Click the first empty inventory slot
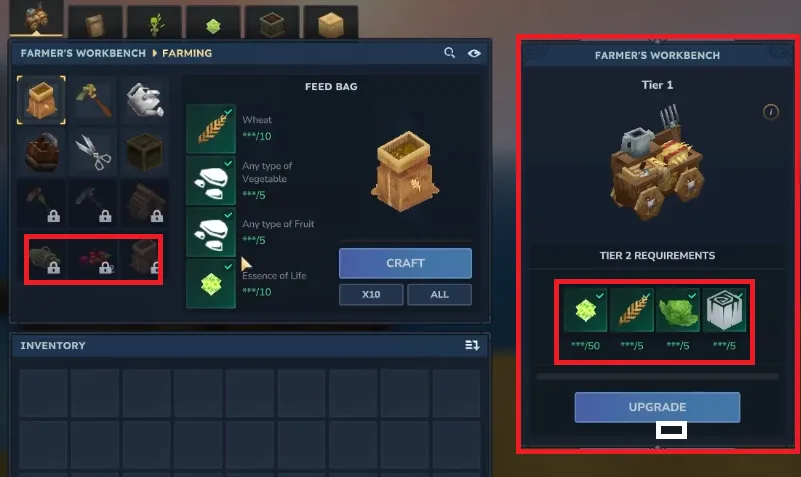This screenshot has height=477, width=801. (43, 393)
